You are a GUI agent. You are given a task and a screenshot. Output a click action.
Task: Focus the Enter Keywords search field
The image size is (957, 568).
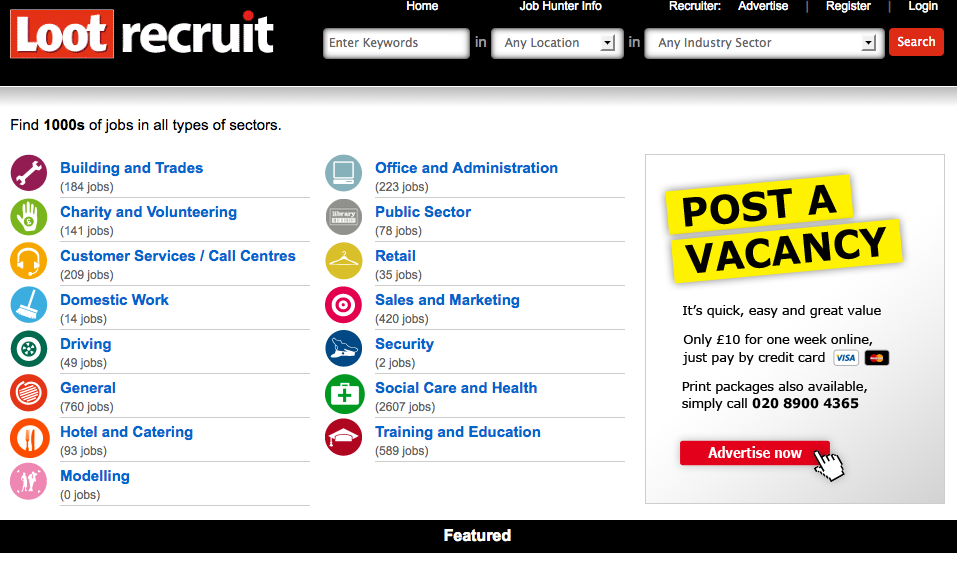tap(396, 43)
